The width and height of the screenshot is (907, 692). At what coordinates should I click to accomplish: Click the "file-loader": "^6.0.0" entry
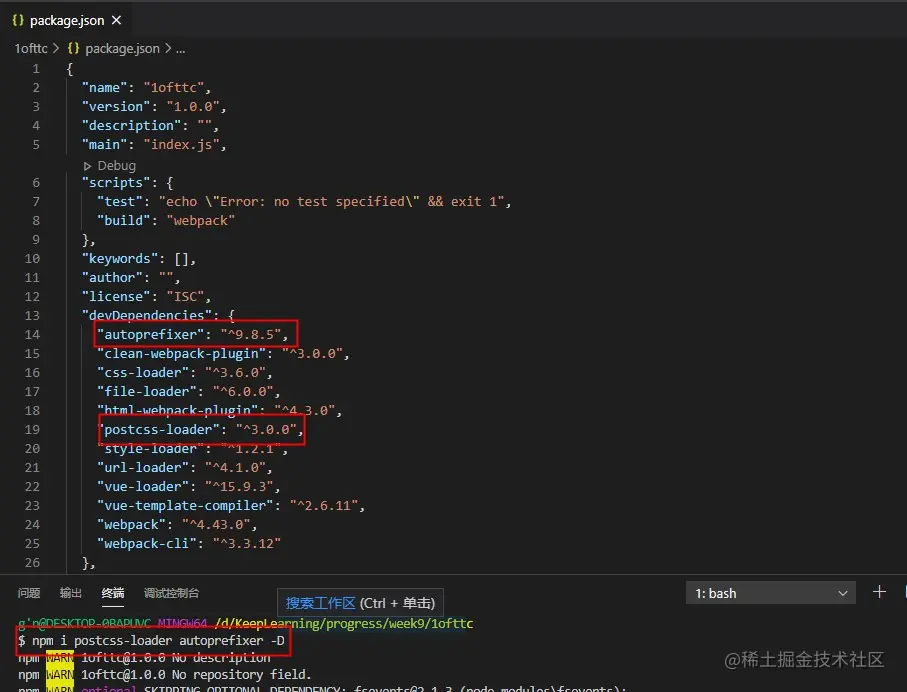(x=189, y=392)
